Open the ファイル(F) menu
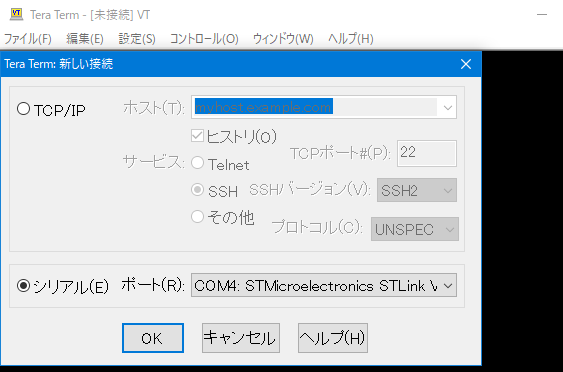Image resolution: width=563 pixels, height=372 pixels. 28,38
